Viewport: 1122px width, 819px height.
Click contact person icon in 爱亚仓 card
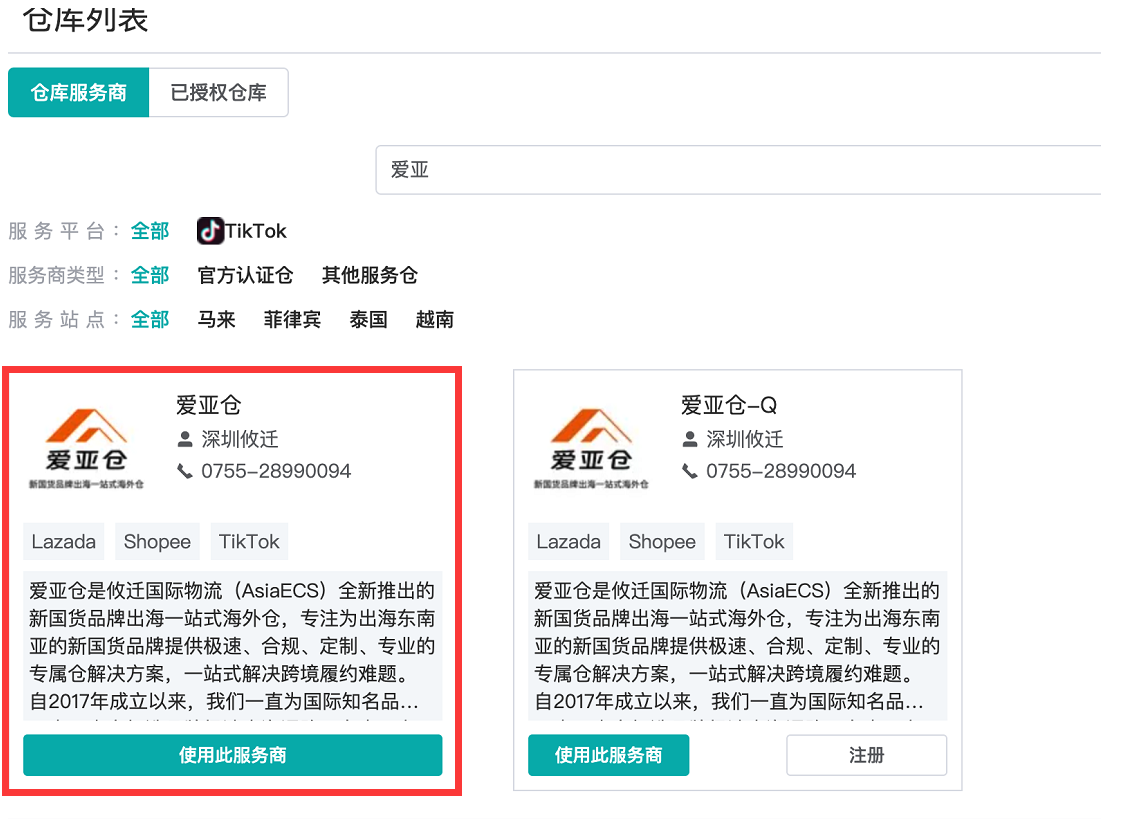[x=185, y=439]
